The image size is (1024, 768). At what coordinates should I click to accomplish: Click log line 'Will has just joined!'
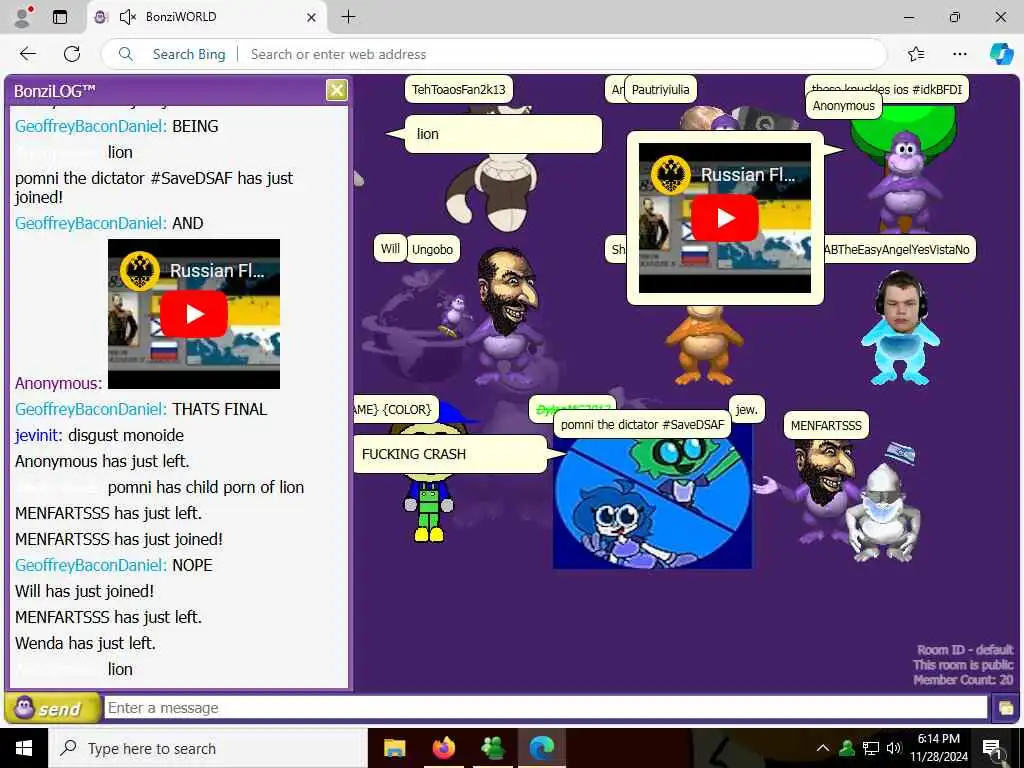tap(84, 591)
